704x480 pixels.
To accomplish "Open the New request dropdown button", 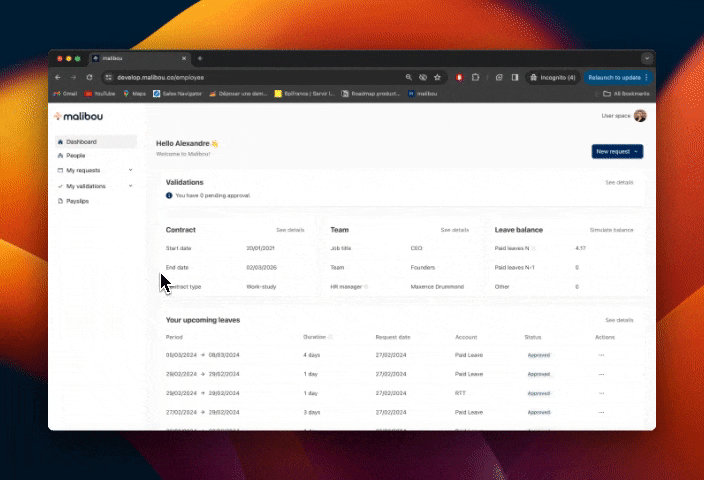I will pos(617,151).
